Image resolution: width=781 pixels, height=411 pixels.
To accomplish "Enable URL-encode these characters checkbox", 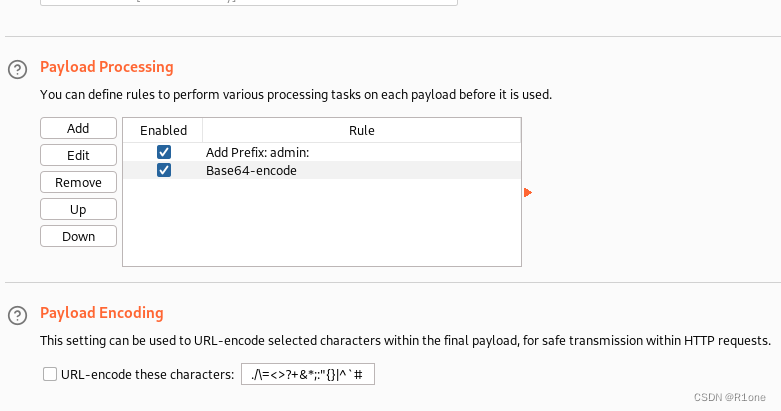I will coord(50,374).
